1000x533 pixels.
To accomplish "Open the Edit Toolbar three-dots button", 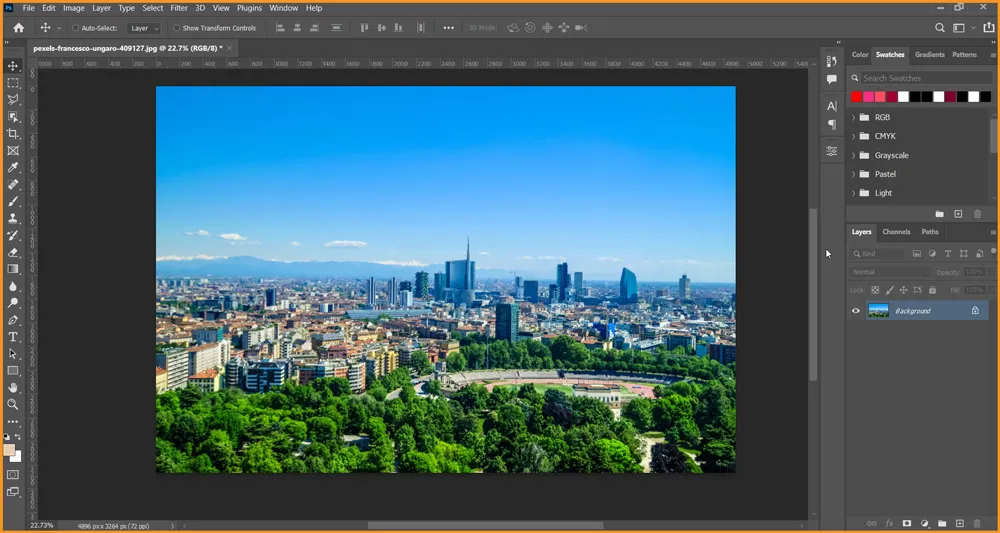I will 13,421.
